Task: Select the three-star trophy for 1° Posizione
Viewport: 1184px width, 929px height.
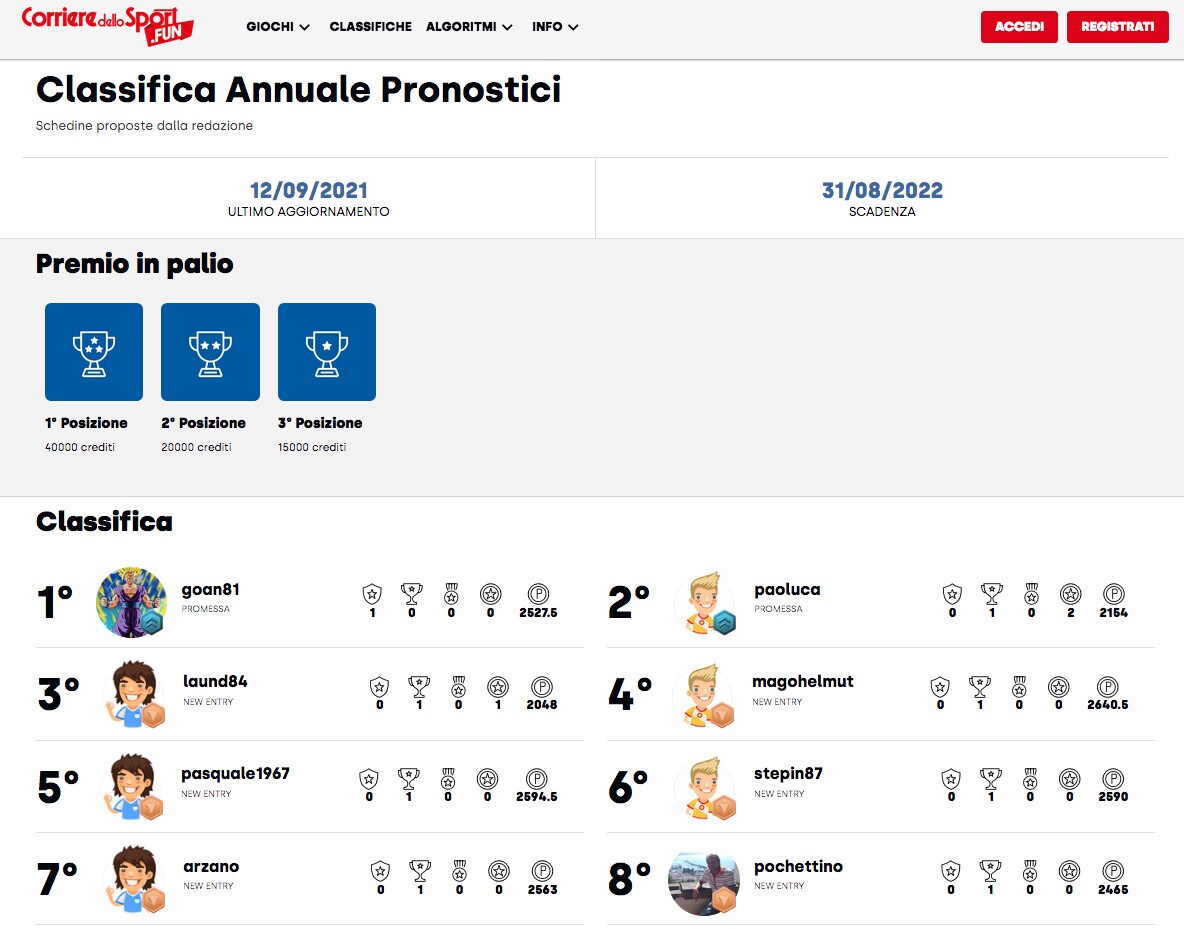Action: click(94, 352)
